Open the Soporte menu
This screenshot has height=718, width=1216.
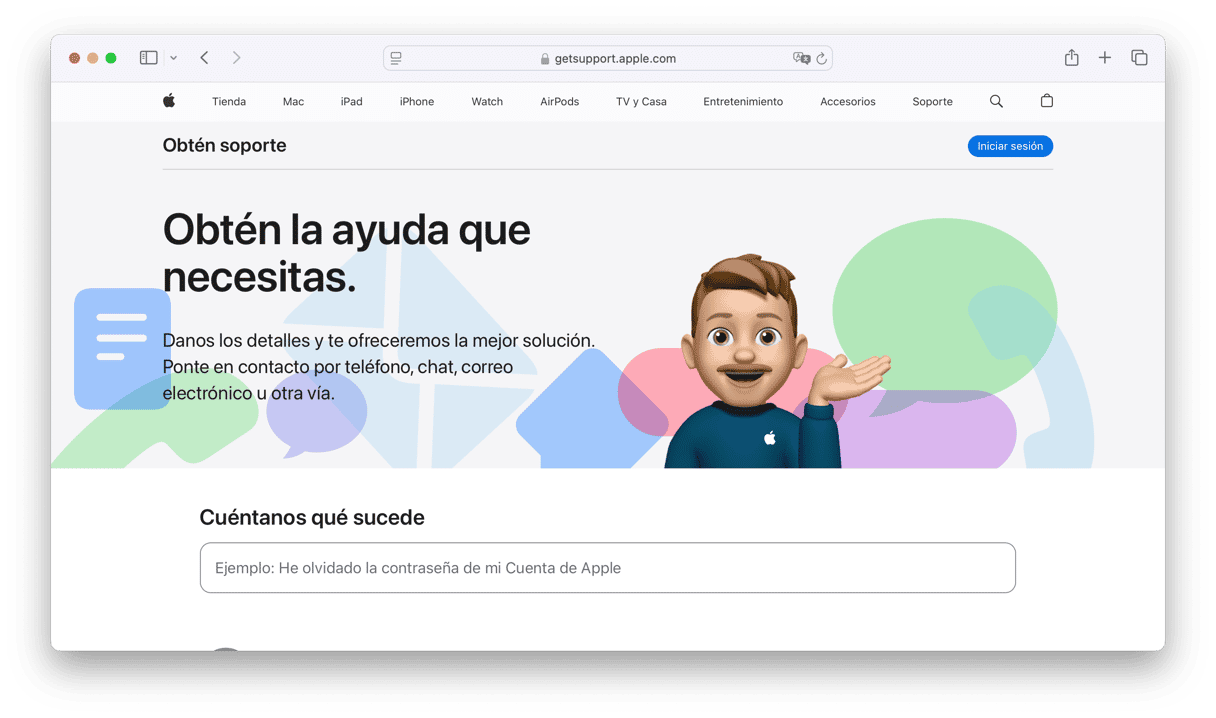(x=932, y=101)
